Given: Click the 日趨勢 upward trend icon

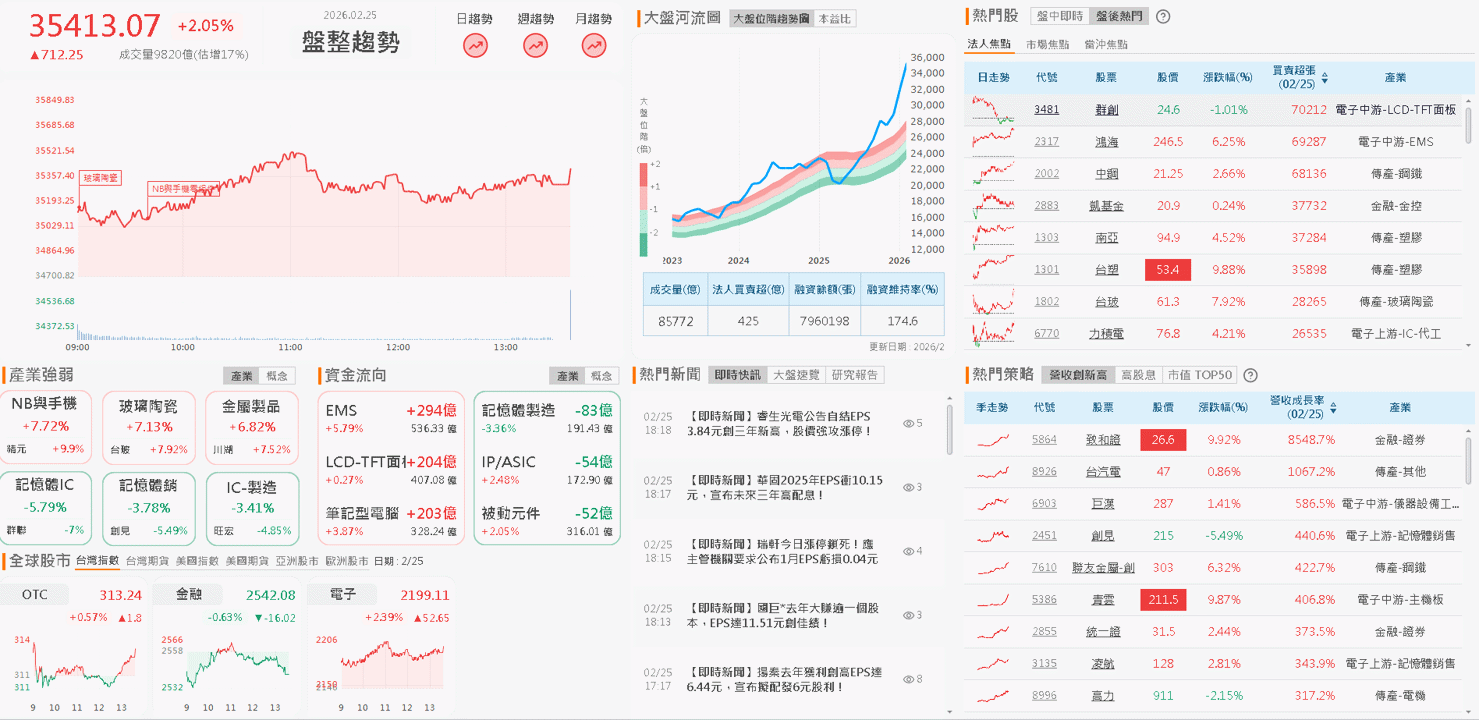Looking at the screenshot, I should click(x=475, y=45).
